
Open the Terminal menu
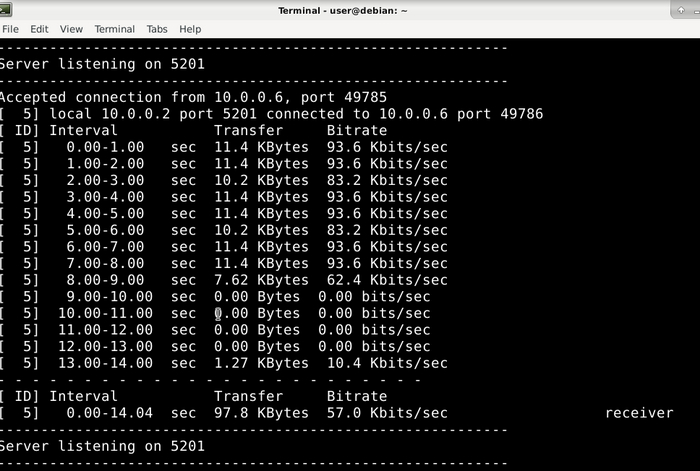pyautogui.click(x=115, y=29)
